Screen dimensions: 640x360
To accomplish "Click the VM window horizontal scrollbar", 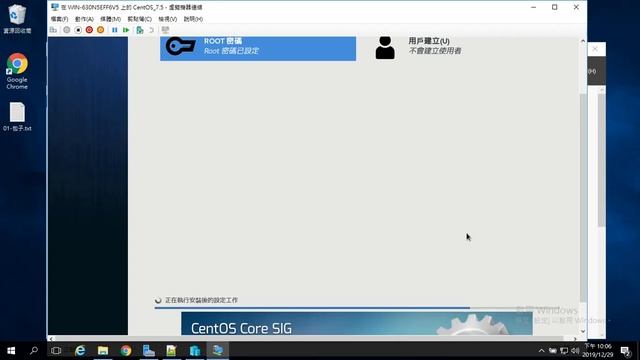I will click(310, 338).
